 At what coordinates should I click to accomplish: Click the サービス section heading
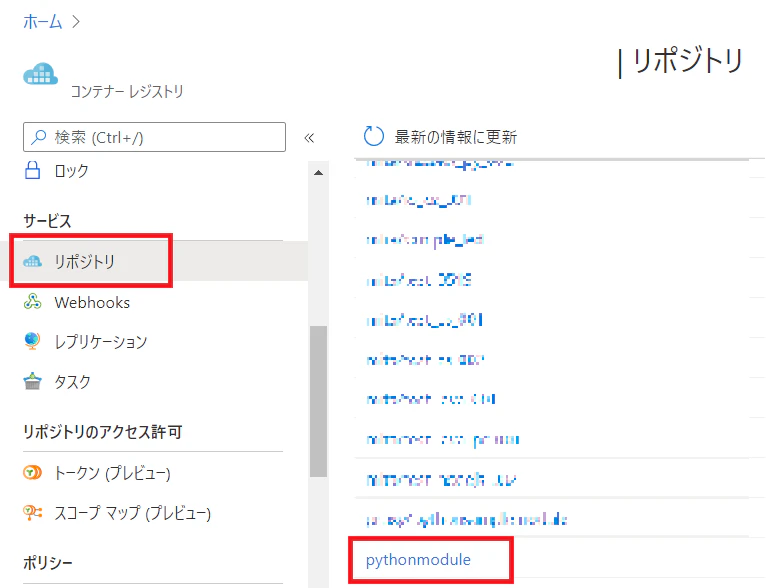tap(47, 221)
